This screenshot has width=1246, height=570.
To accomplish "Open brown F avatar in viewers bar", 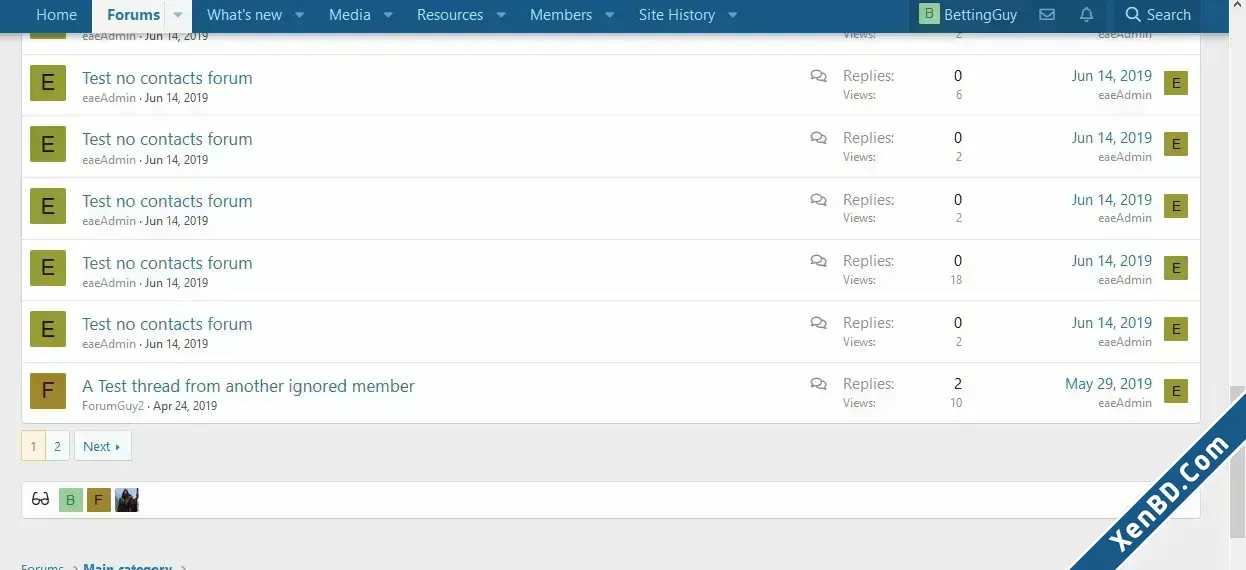I will click(98, 500).
